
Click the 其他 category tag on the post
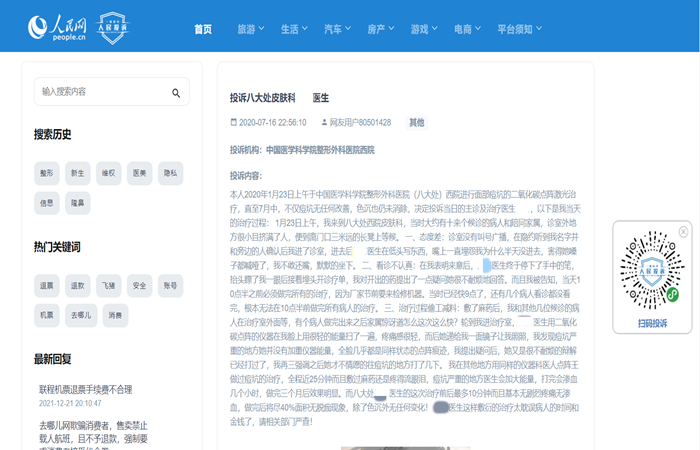[x=416, y=123]
